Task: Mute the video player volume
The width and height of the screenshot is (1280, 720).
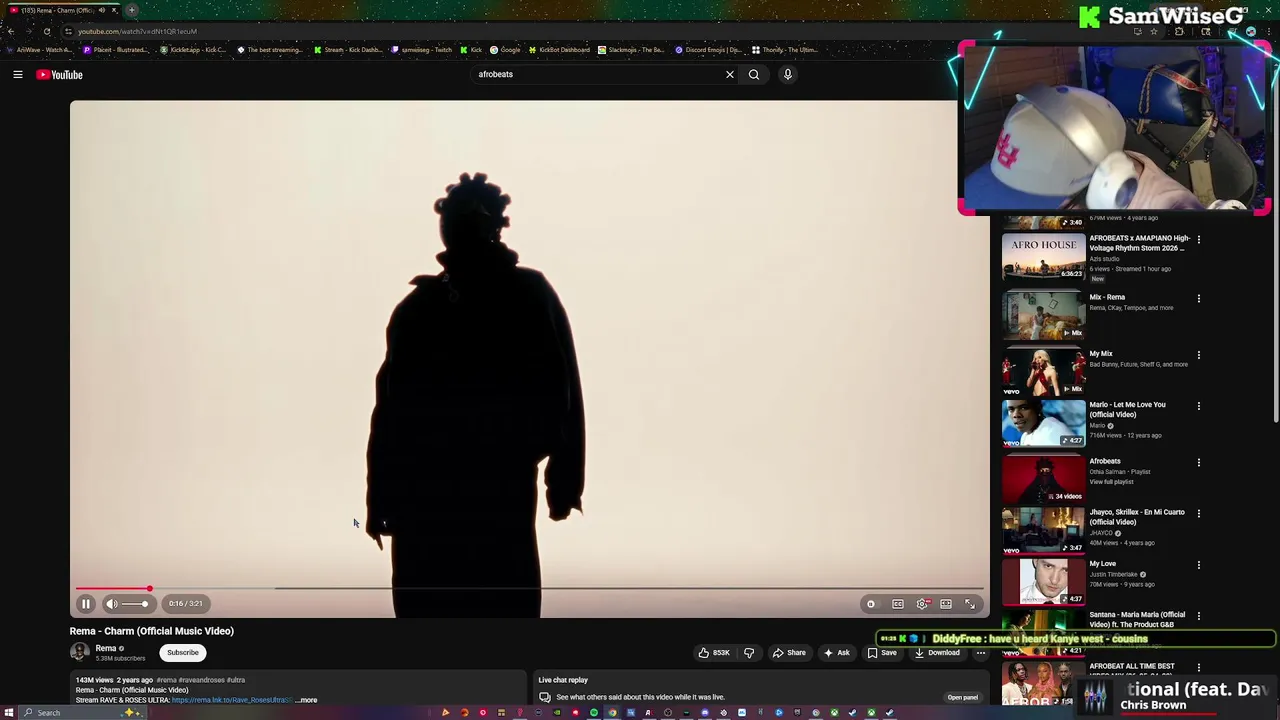Action: point(112,604)
